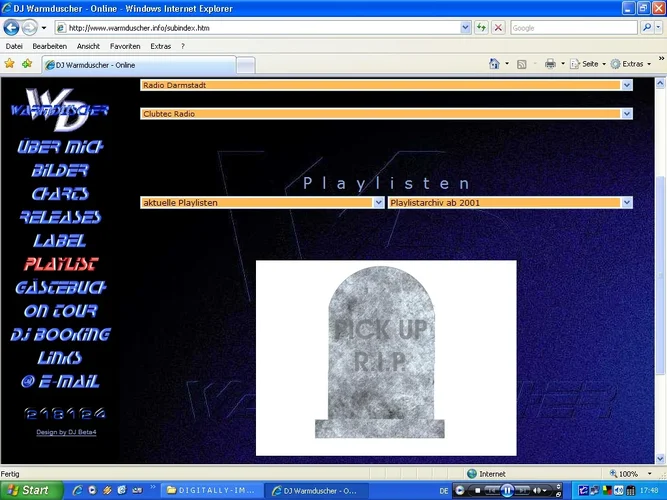Click the Windows Start button
The height and width of the screenshot is (500, 667).
coord(31,491)
